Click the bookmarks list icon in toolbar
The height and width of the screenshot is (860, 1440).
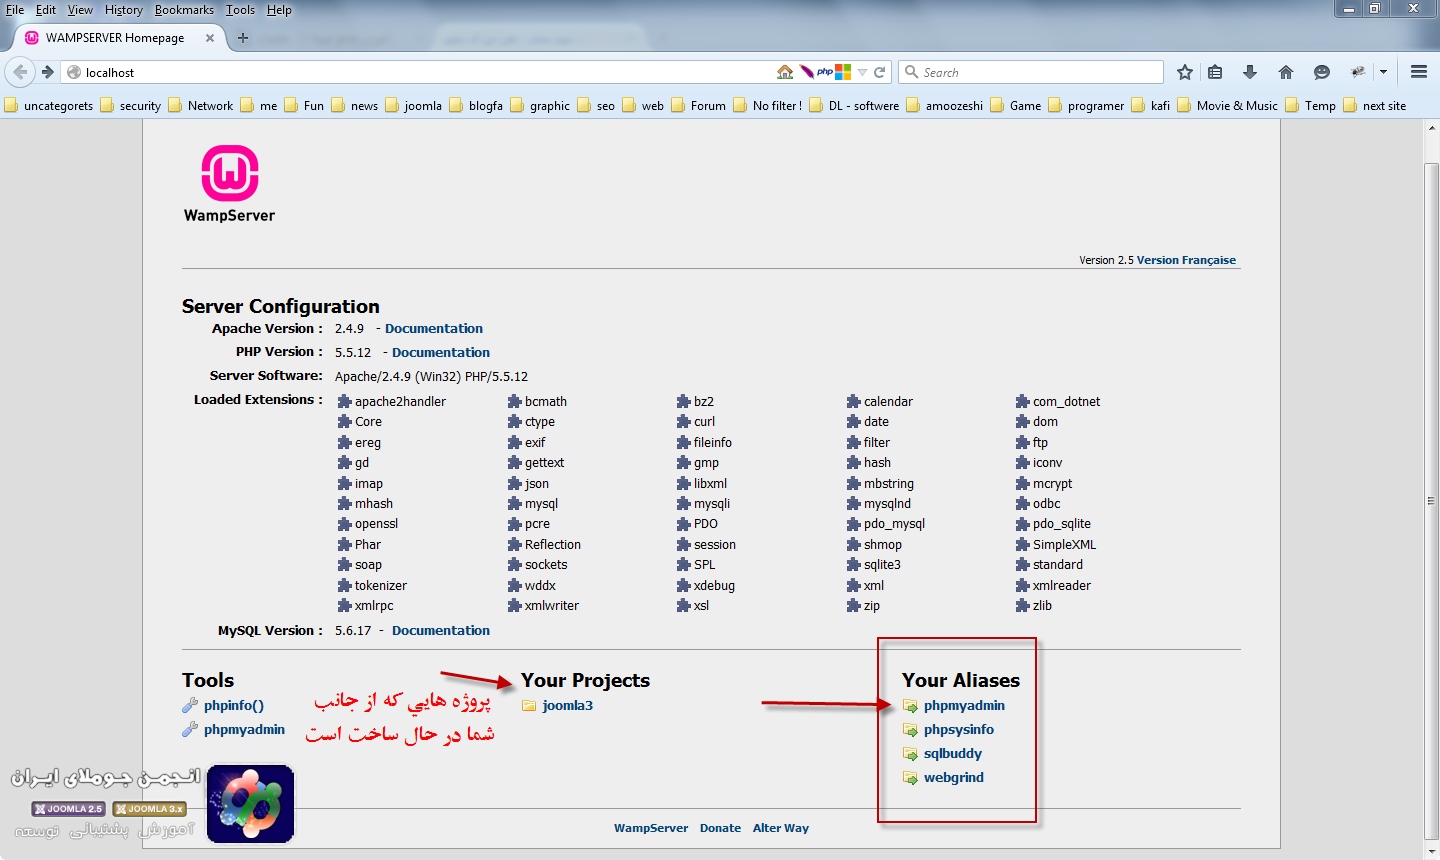(x=1215, y=72)
